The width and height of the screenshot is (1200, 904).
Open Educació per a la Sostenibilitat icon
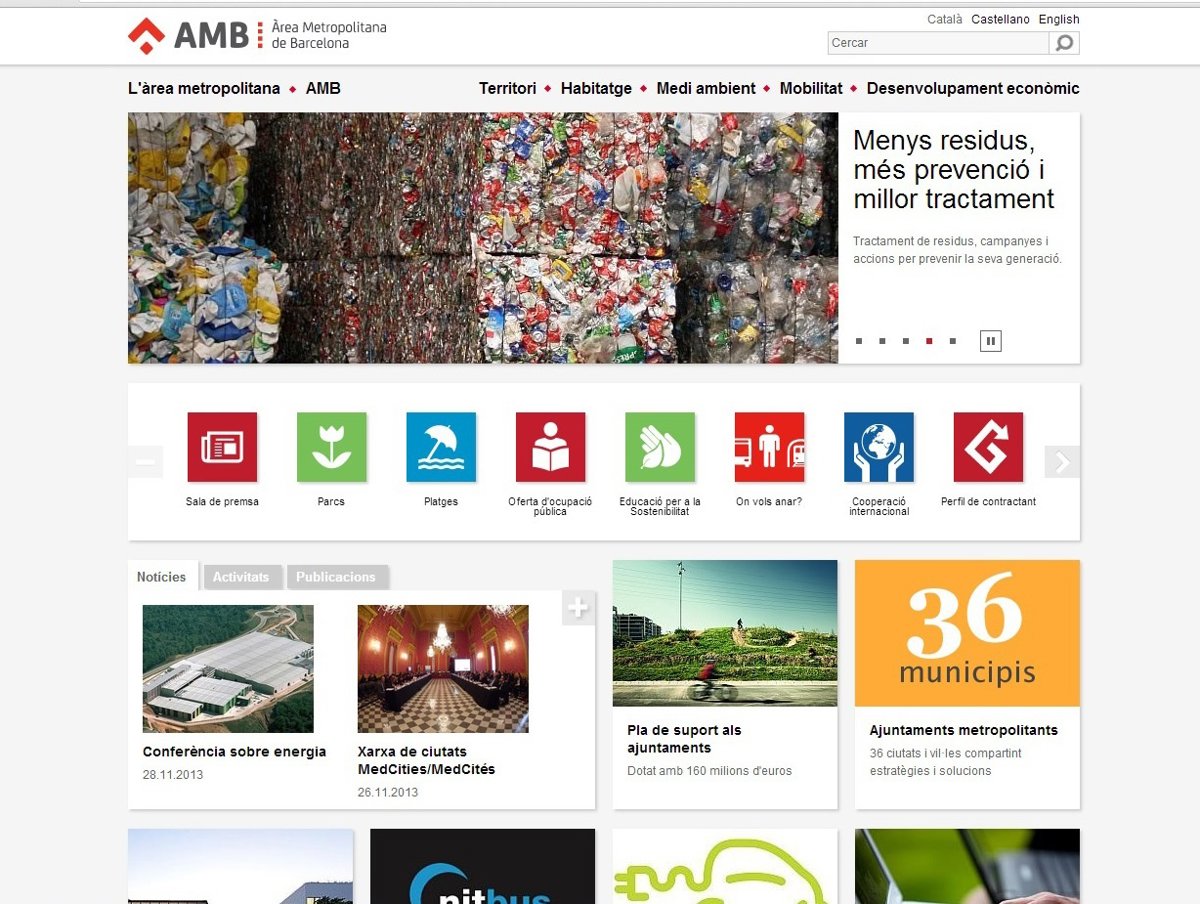point(660,447)
